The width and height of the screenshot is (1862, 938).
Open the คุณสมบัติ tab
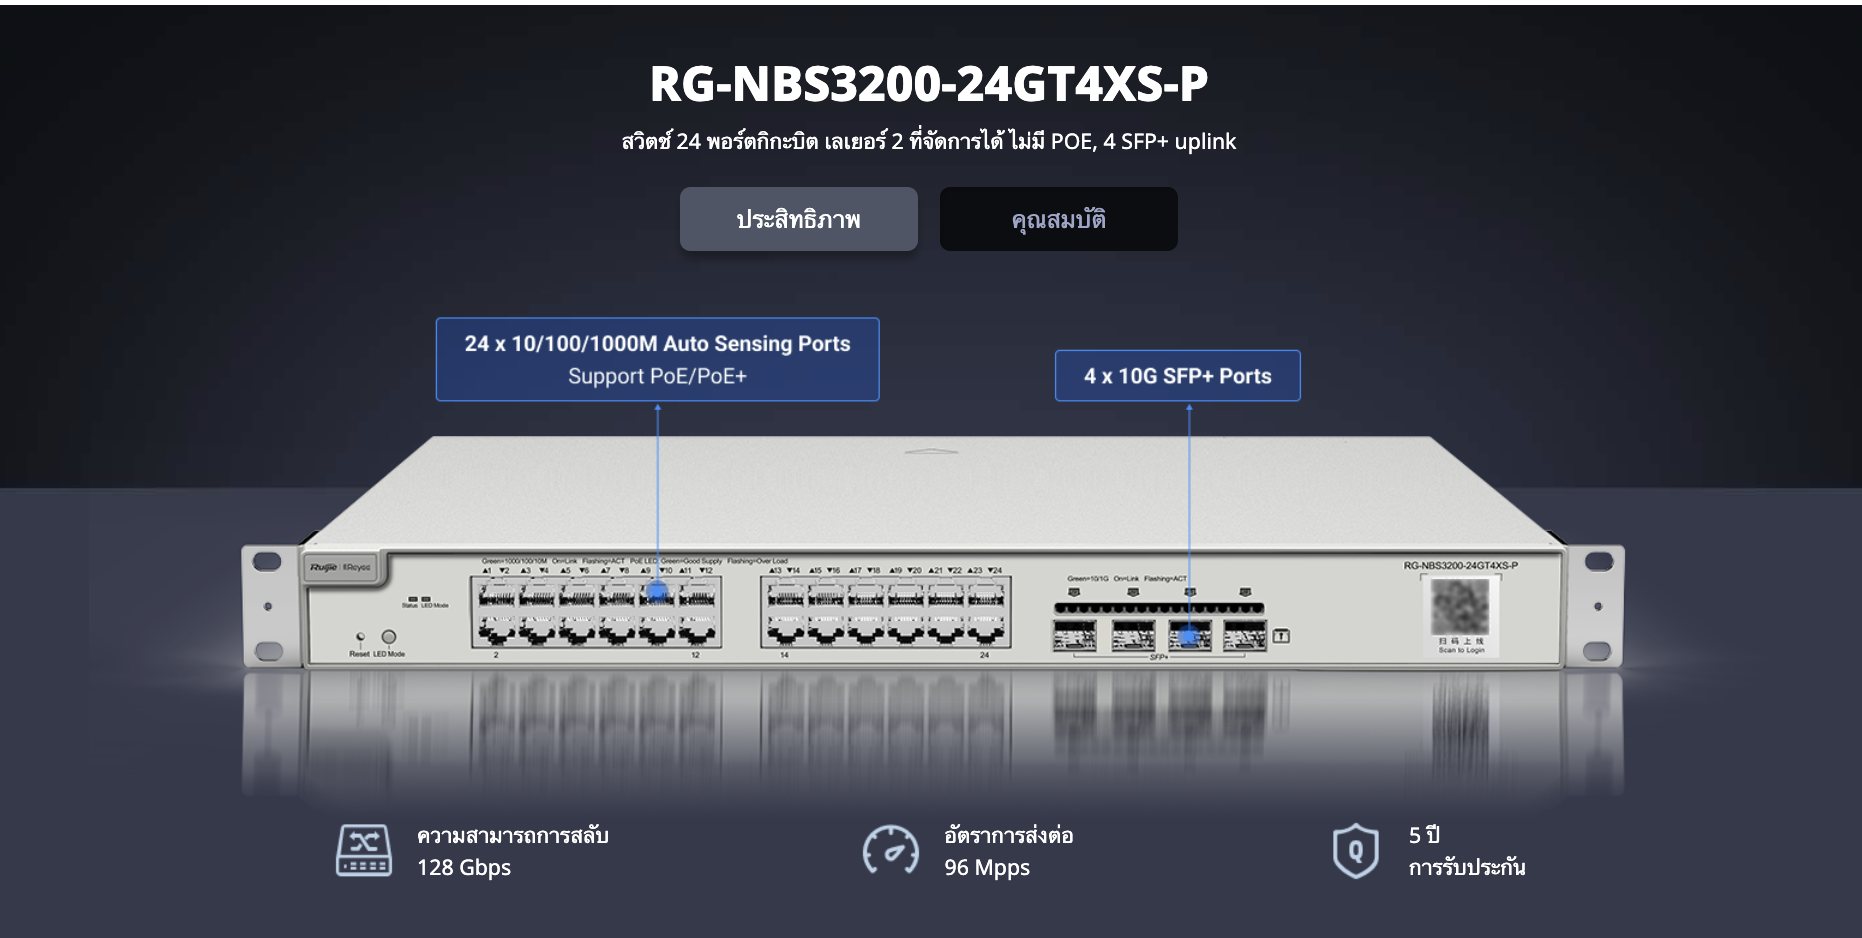1058,219
